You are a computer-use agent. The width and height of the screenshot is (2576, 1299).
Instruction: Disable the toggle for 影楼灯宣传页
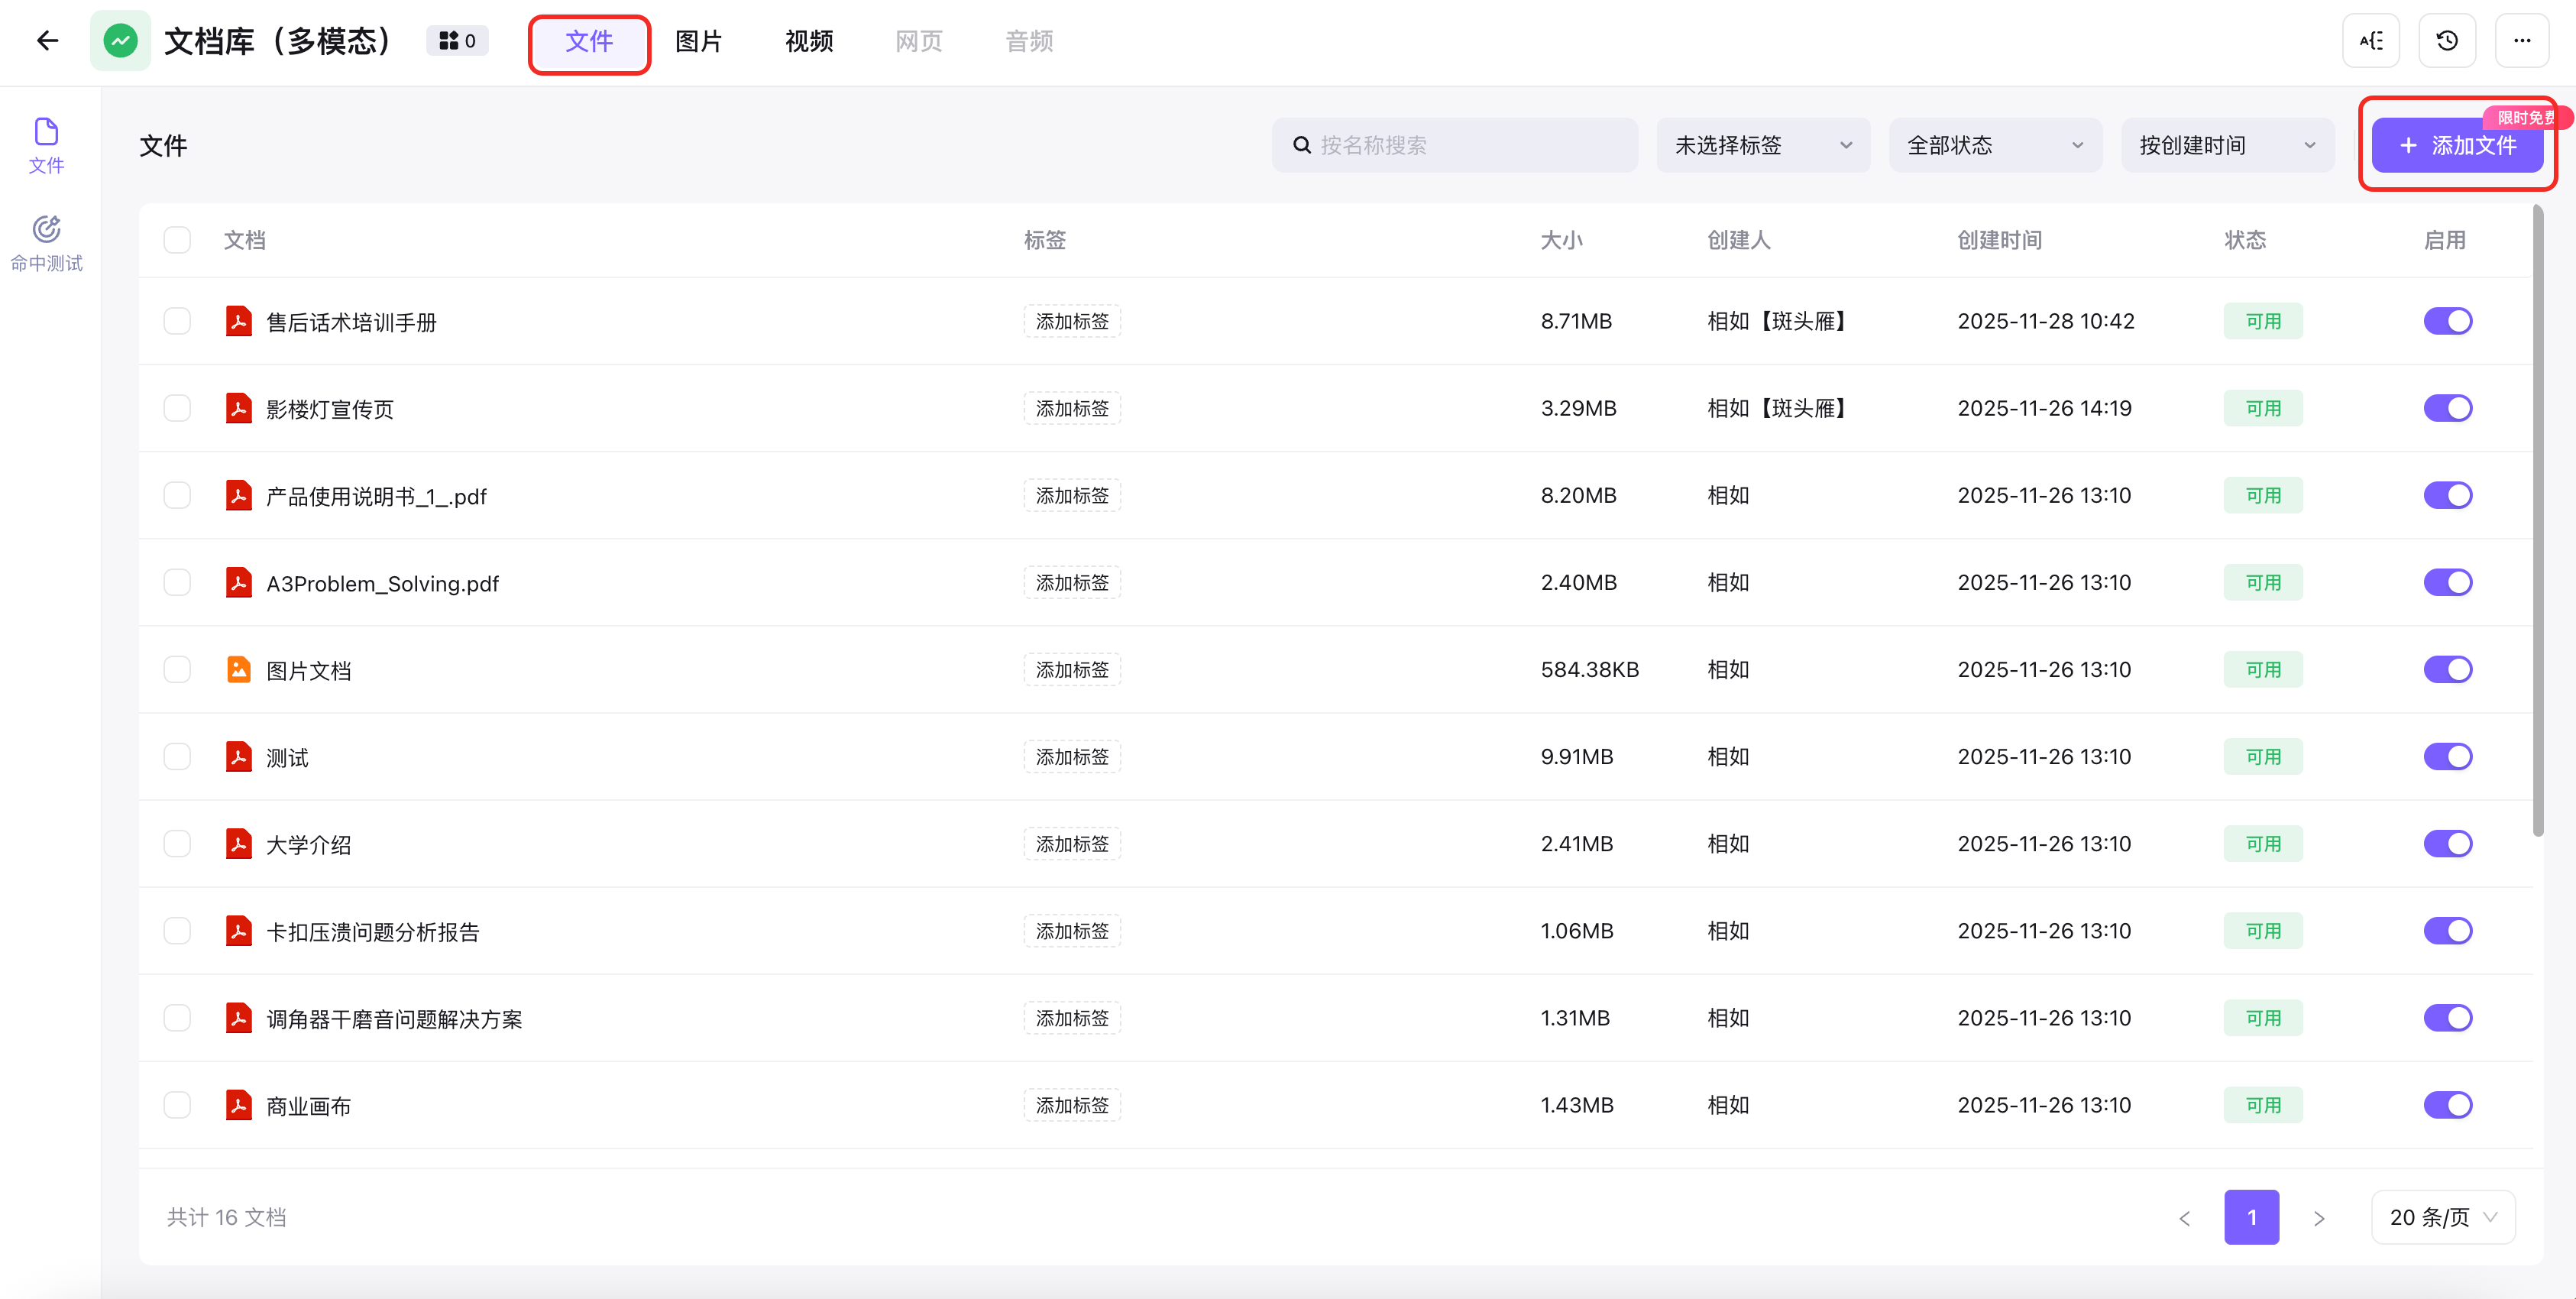point(2446,408)
